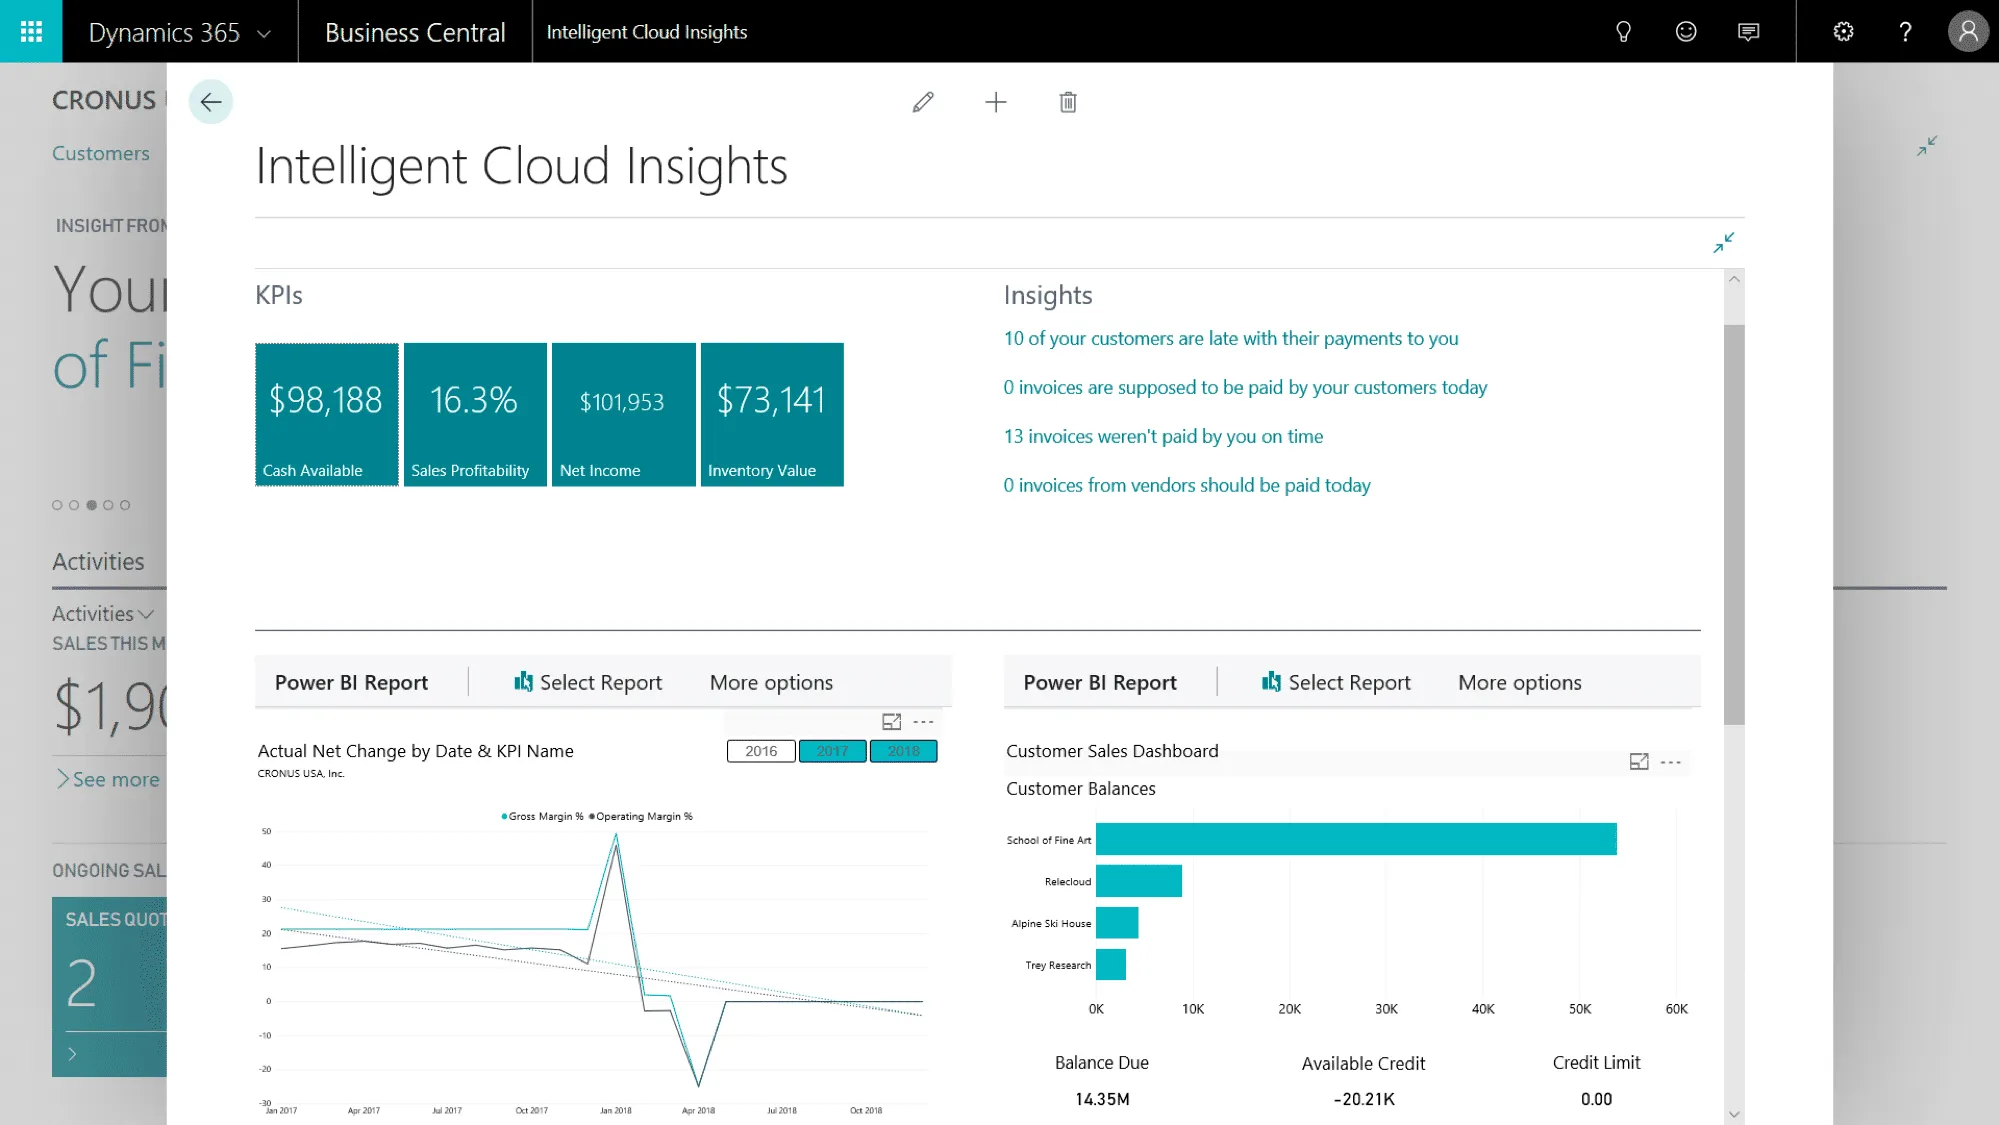Open the Dynamics 365 apps dropdown
Screen dimensions: 1999x1125
tap(263, 31)
